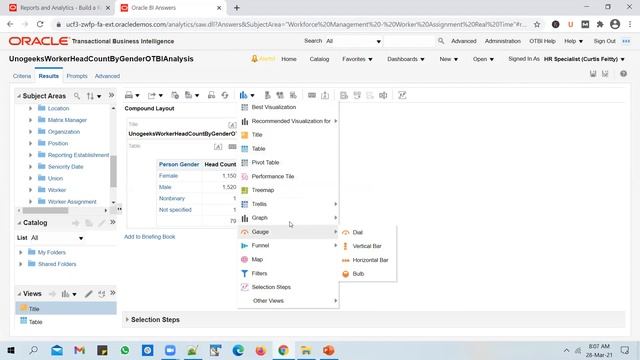Click the Administration link
This screenshot has width=640, height=360.
tap(502, 41)
